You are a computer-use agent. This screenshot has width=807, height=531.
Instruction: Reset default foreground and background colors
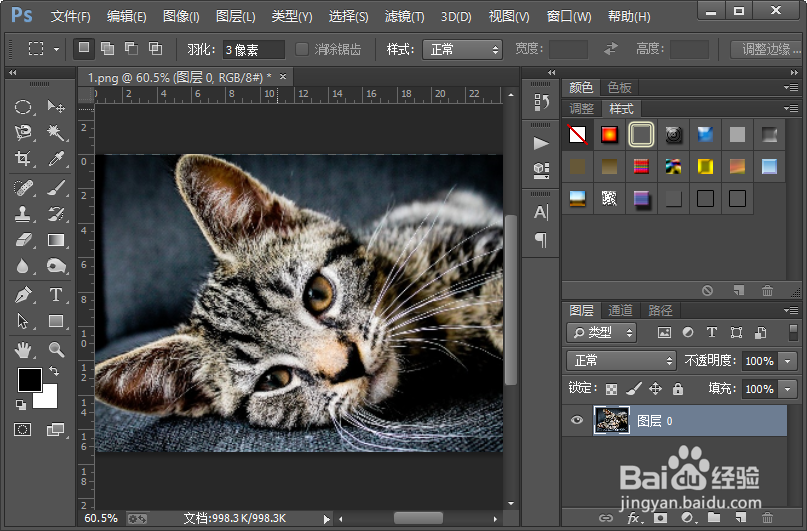[21, 404]
